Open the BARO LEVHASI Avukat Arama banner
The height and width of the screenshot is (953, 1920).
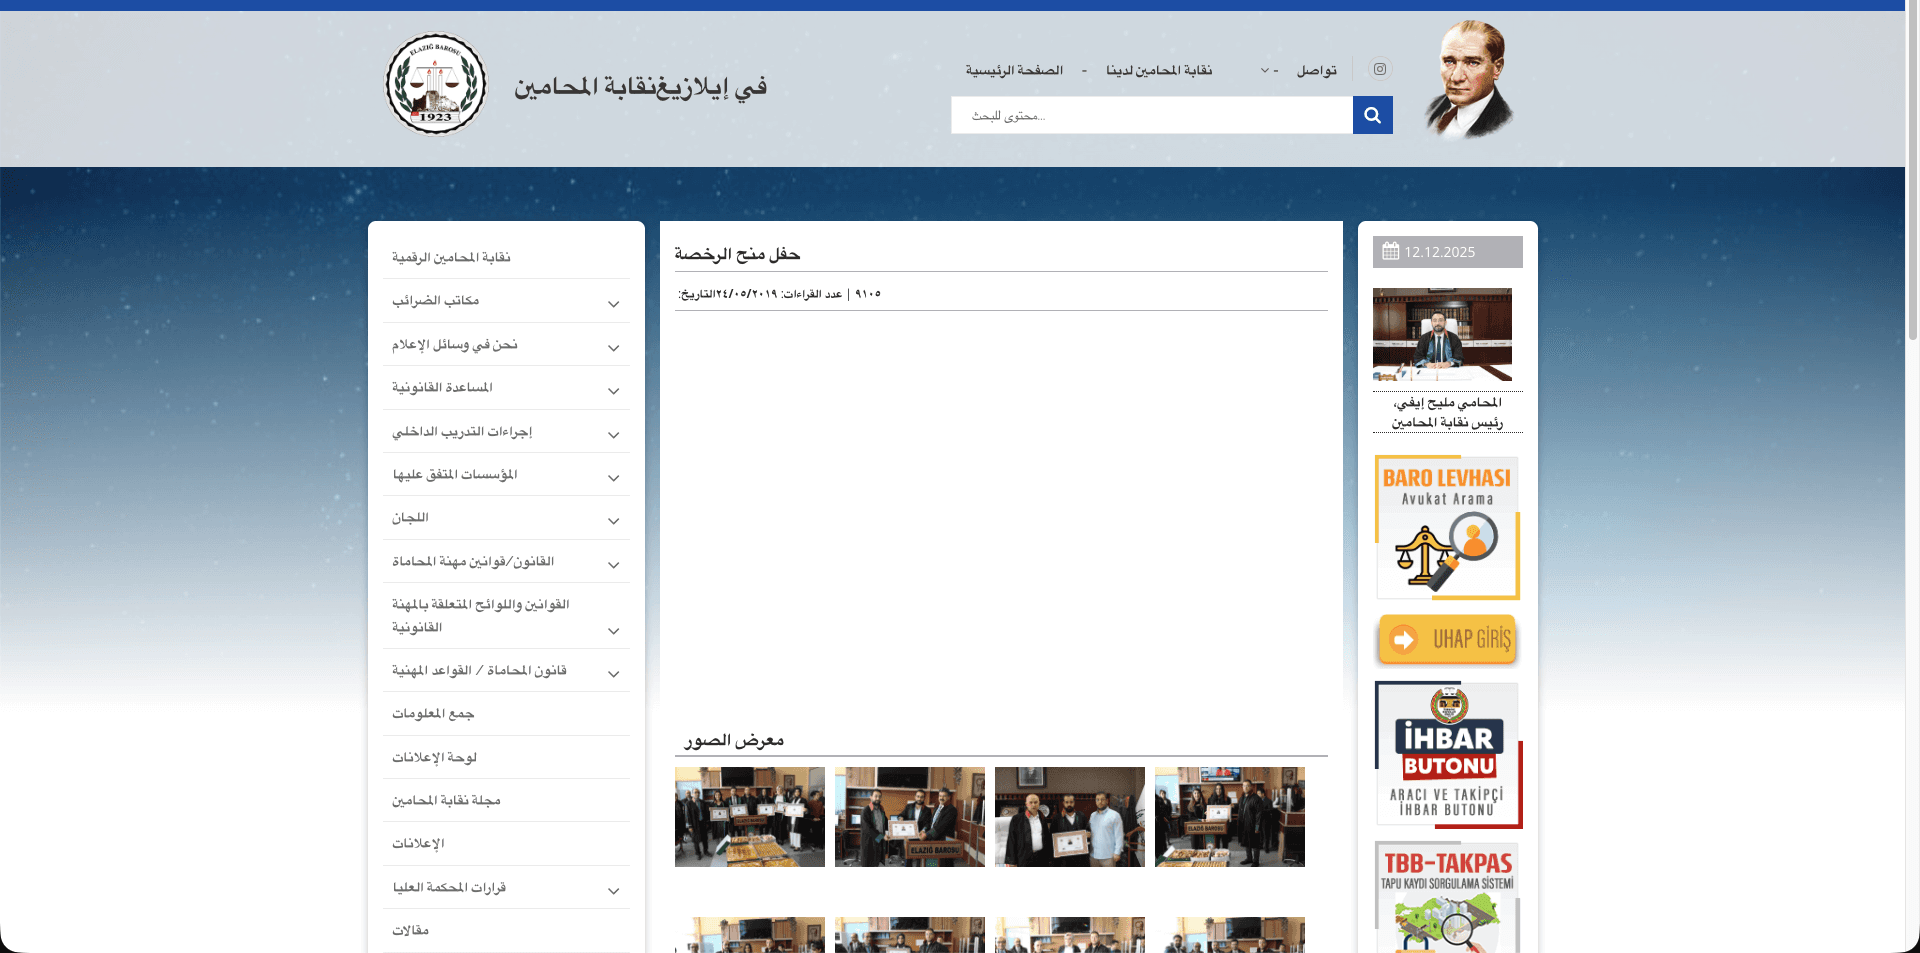[x=1447, y=527]
